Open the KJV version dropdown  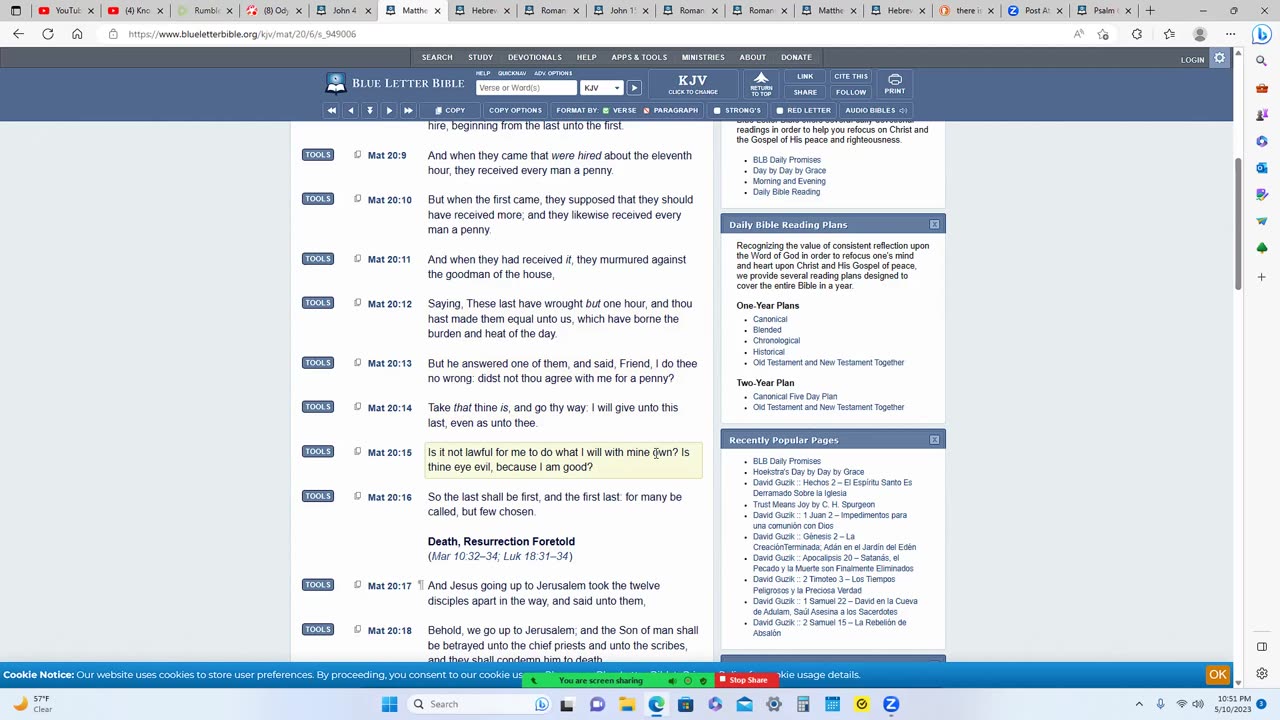point(601,88)
